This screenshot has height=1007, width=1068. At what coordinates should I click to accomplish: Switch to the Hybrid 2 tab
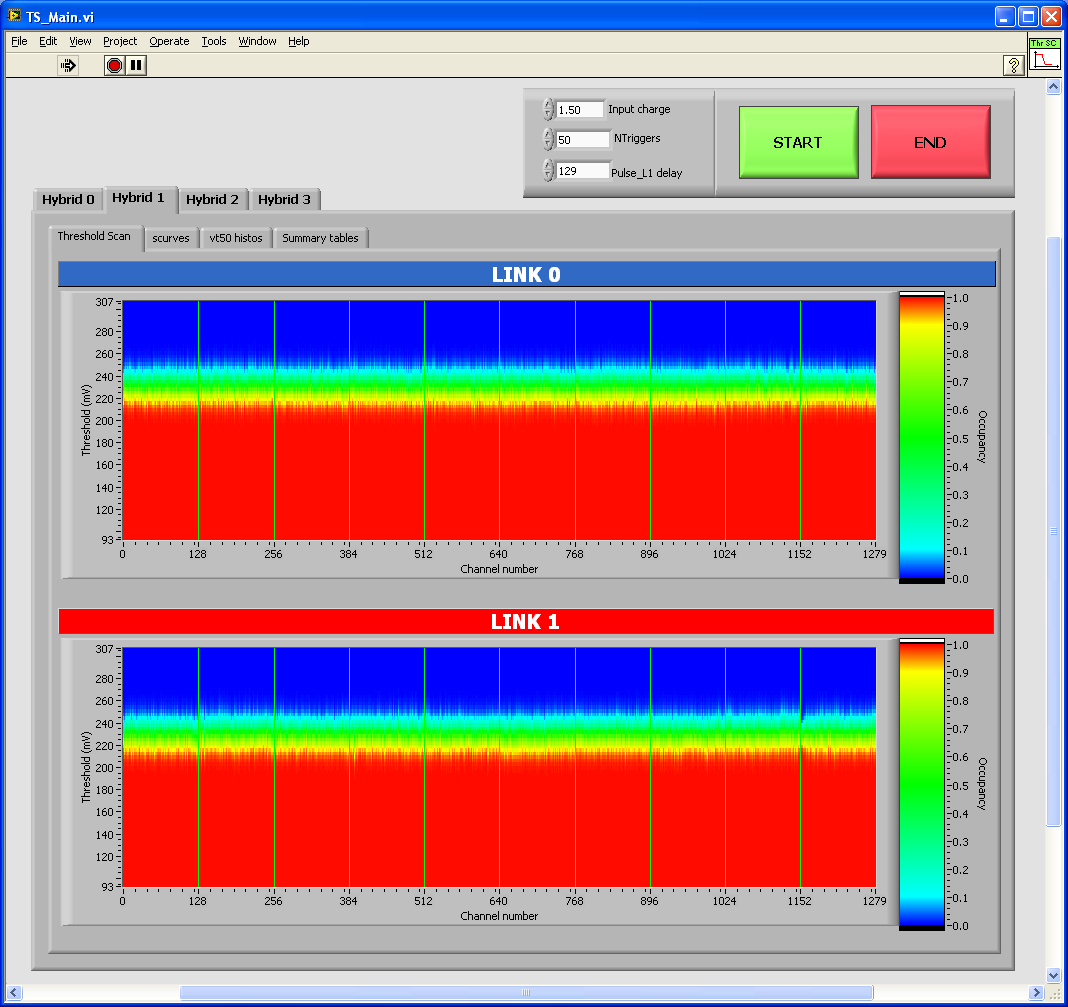212,199
